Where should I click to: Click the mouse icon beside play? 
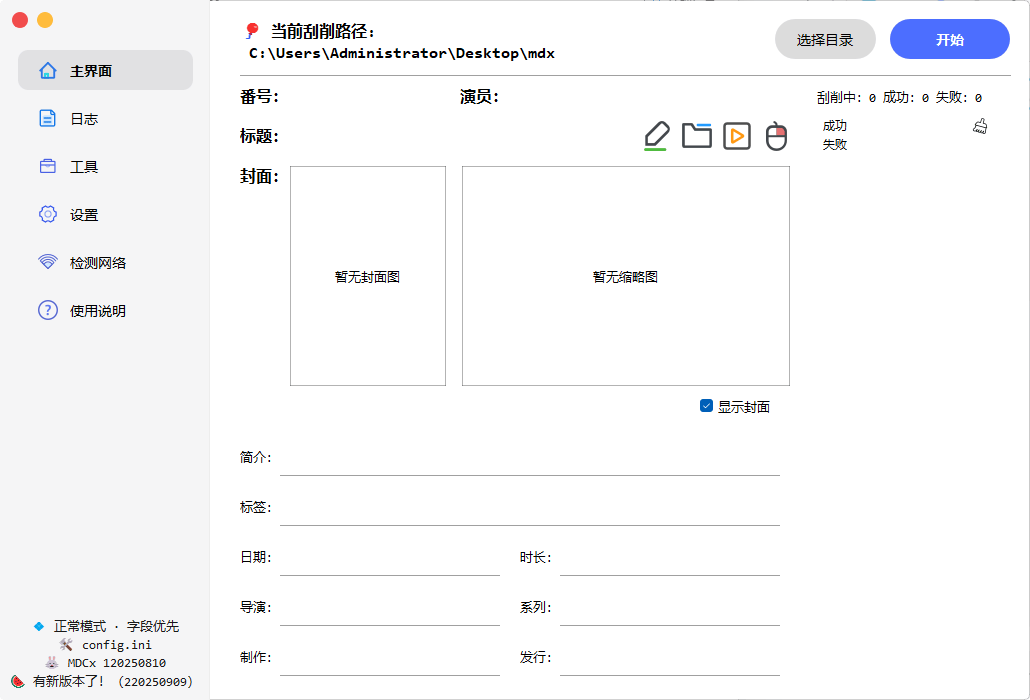pos(777,136)
